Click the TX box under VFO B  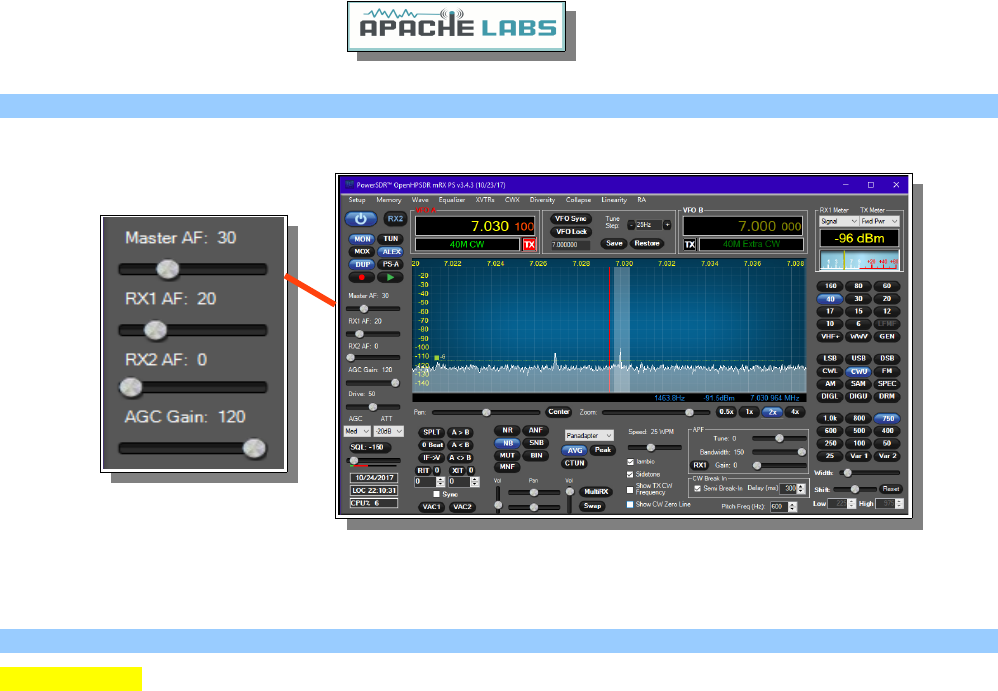pyautogui.click(x=689, y=244)
